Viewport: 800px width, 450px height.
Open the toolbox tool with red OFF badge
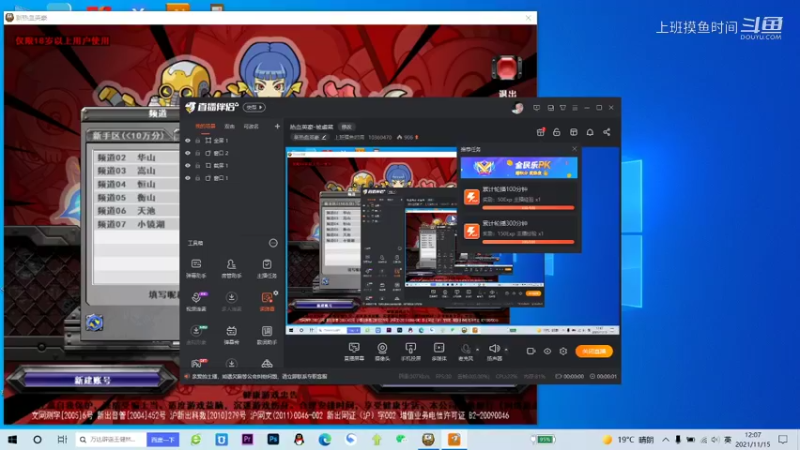pyautogui.click(x=197, y=363)
